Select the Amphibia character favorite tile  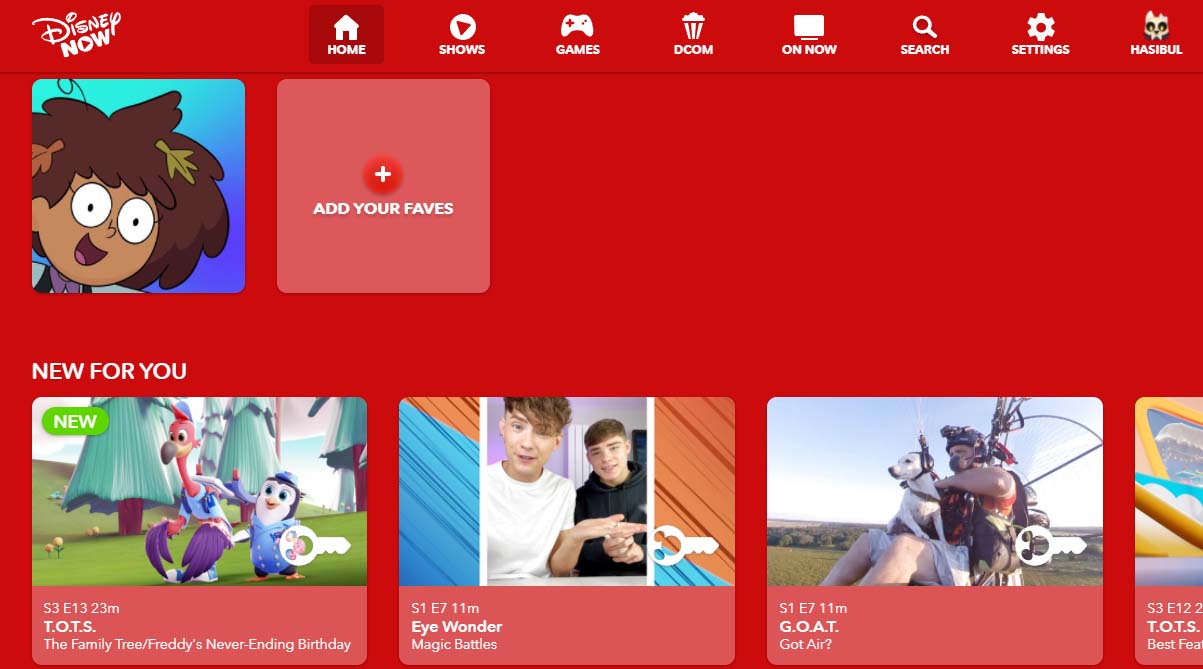(x=138, y=186)
